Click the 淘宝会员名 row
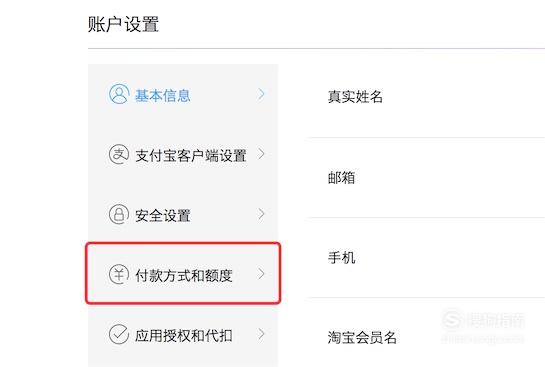This screenshot has width=545, height=367. (427, 333)
